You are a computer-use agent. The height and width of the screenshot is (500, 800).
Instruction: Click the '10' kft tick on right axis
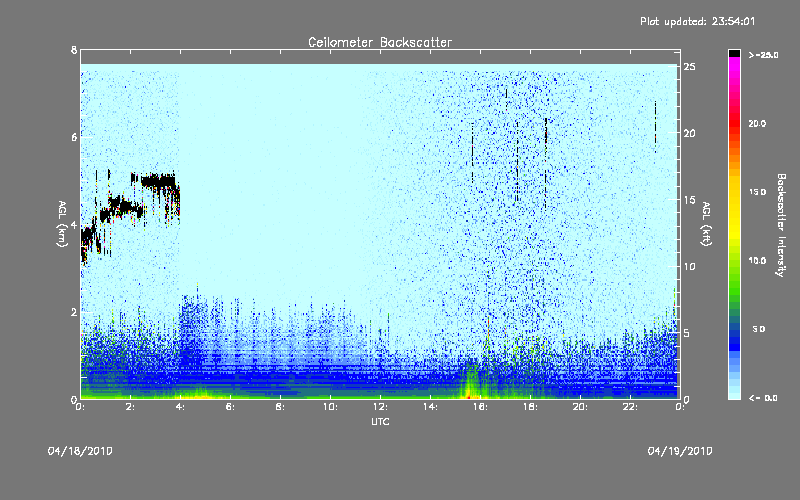click(x=689, y=266)
